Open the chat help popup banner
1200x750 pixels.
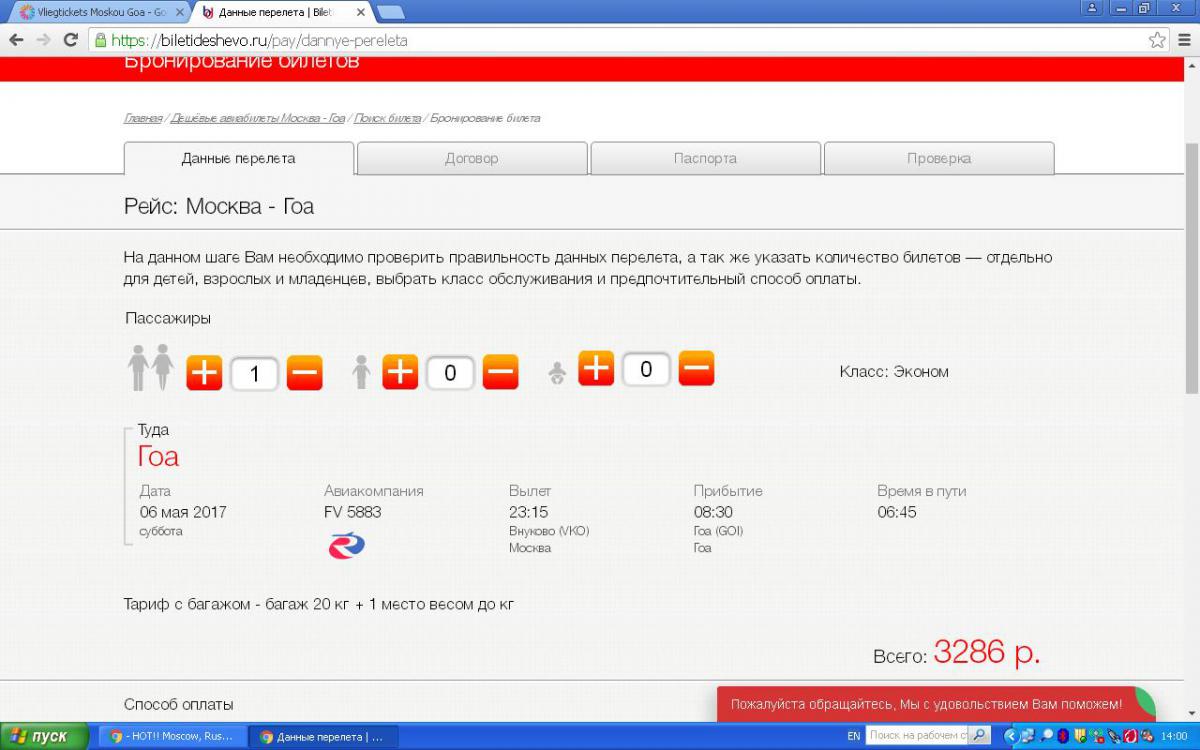(926, 704)
